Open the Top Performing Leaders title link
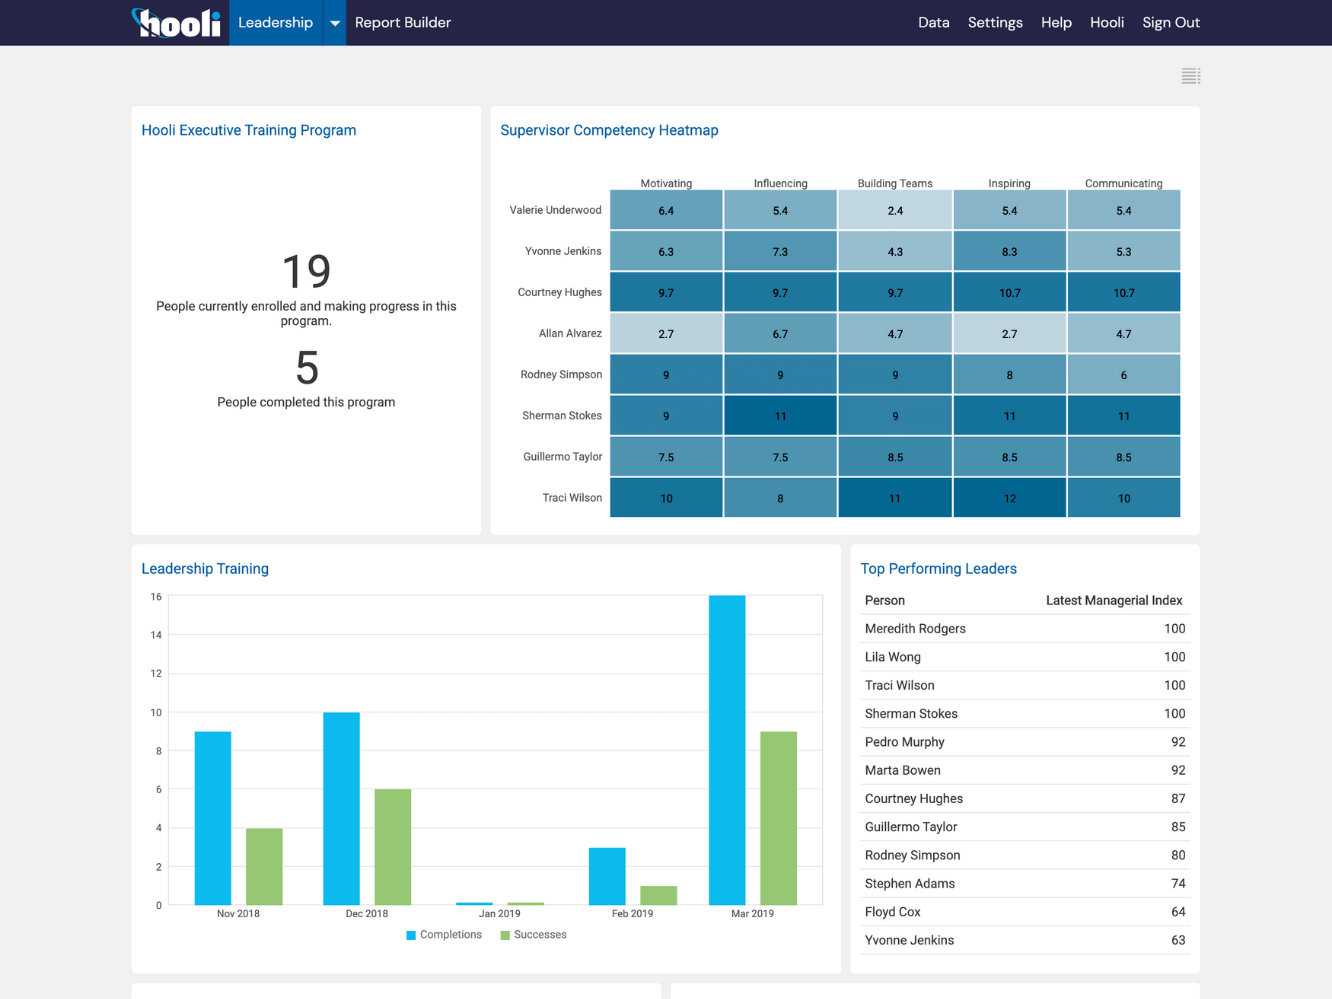Image resolution: width=1332 pixels, height=999 pixels. point(938,568)
